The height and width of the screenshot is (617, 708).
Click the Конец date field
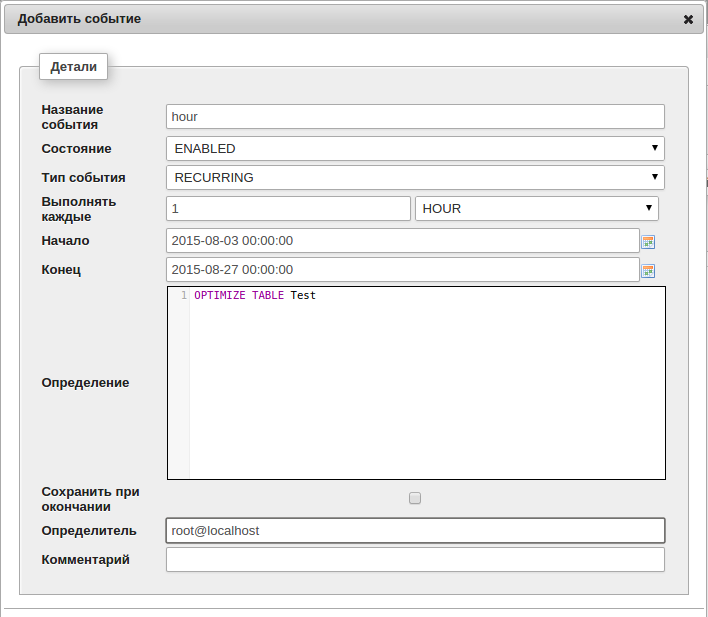pos(402,270)
